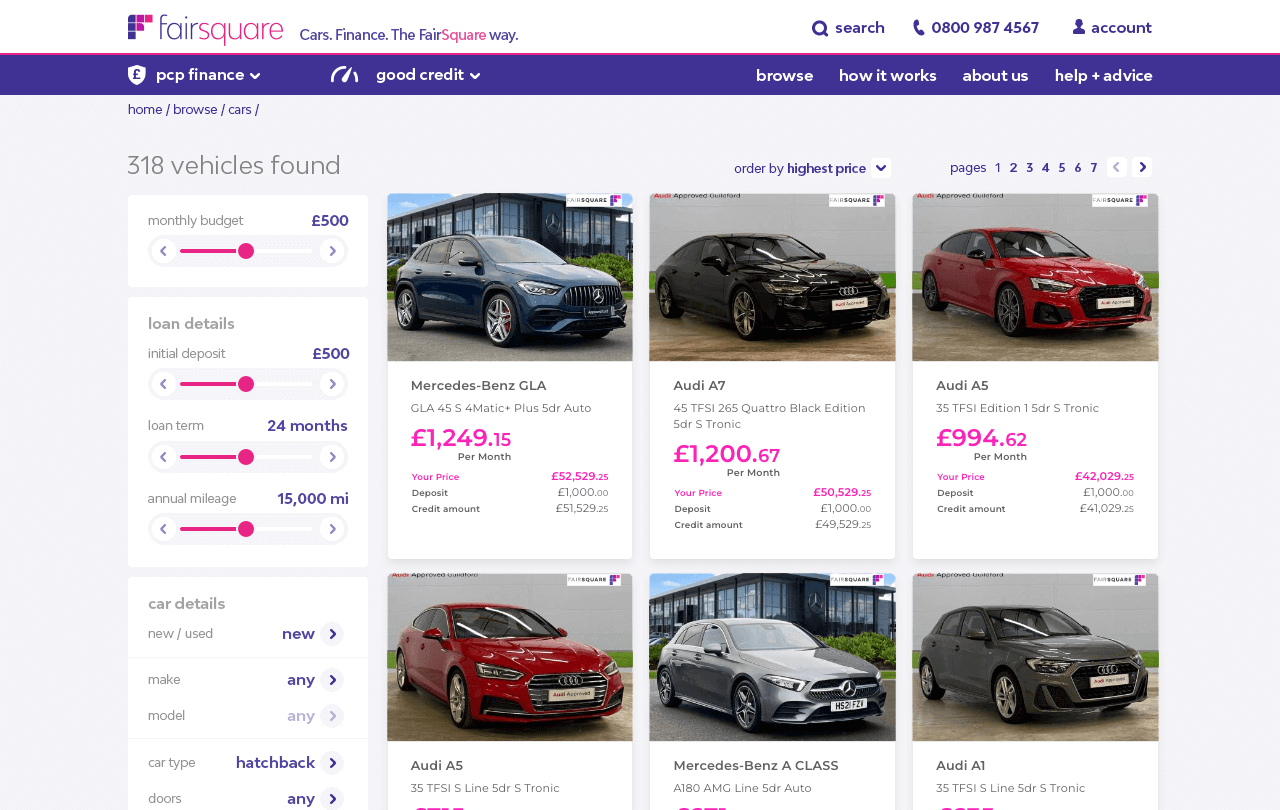Open search via the magnifier icon
The image size is (1280, 810).
coord(820,28)
